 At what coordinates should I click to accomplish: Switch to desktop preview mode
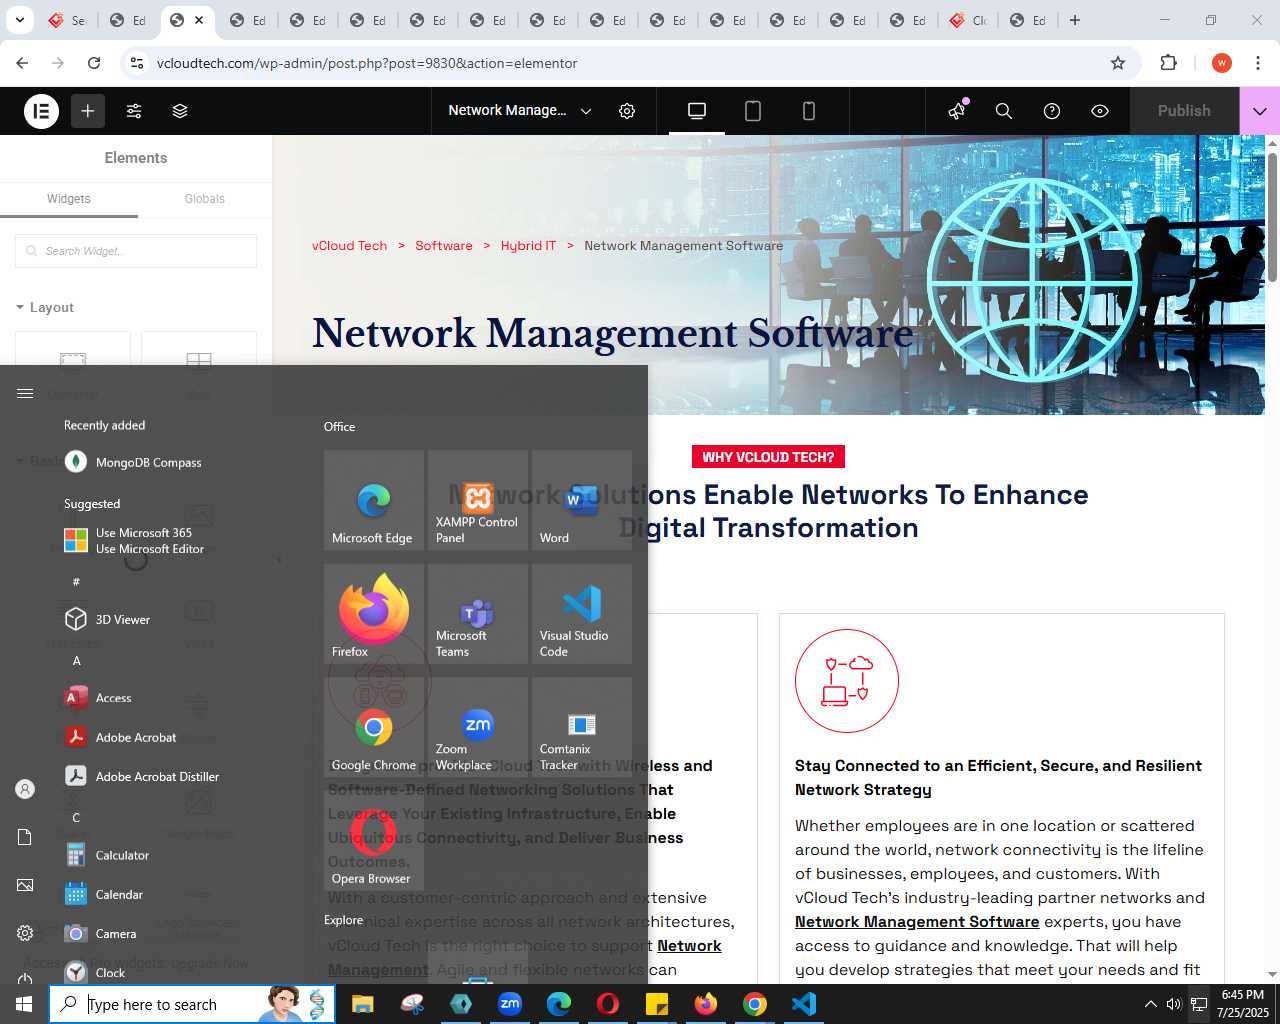tap(697, 111)
